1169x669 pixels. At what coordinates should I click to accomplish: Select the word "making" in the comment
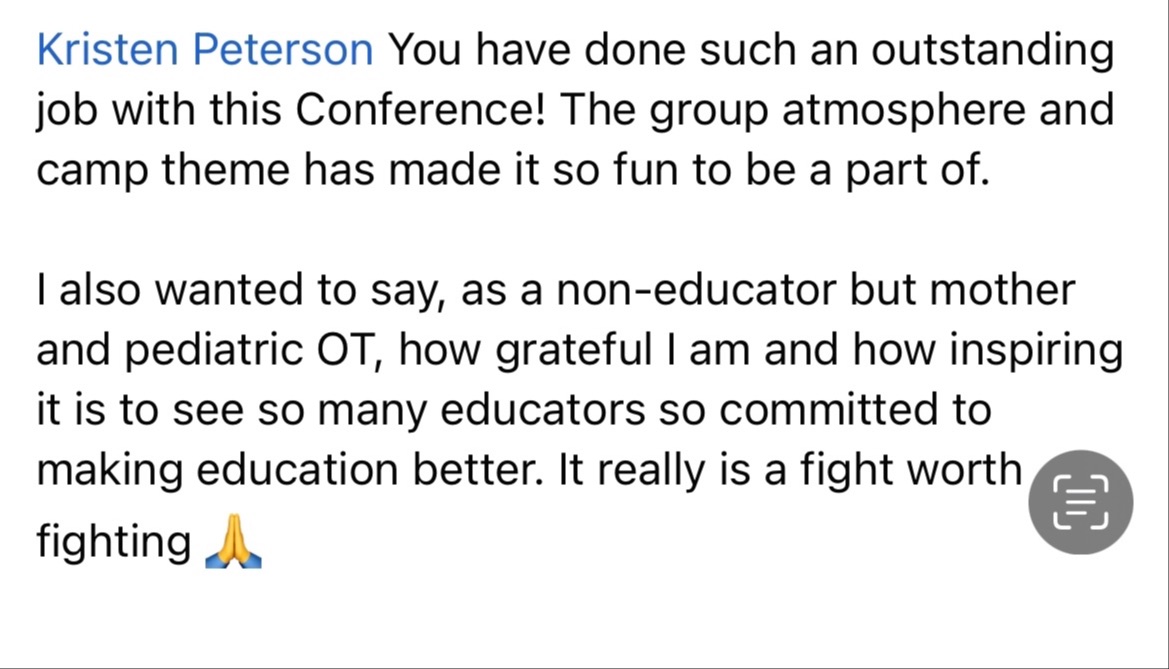(x=110, y=471)
